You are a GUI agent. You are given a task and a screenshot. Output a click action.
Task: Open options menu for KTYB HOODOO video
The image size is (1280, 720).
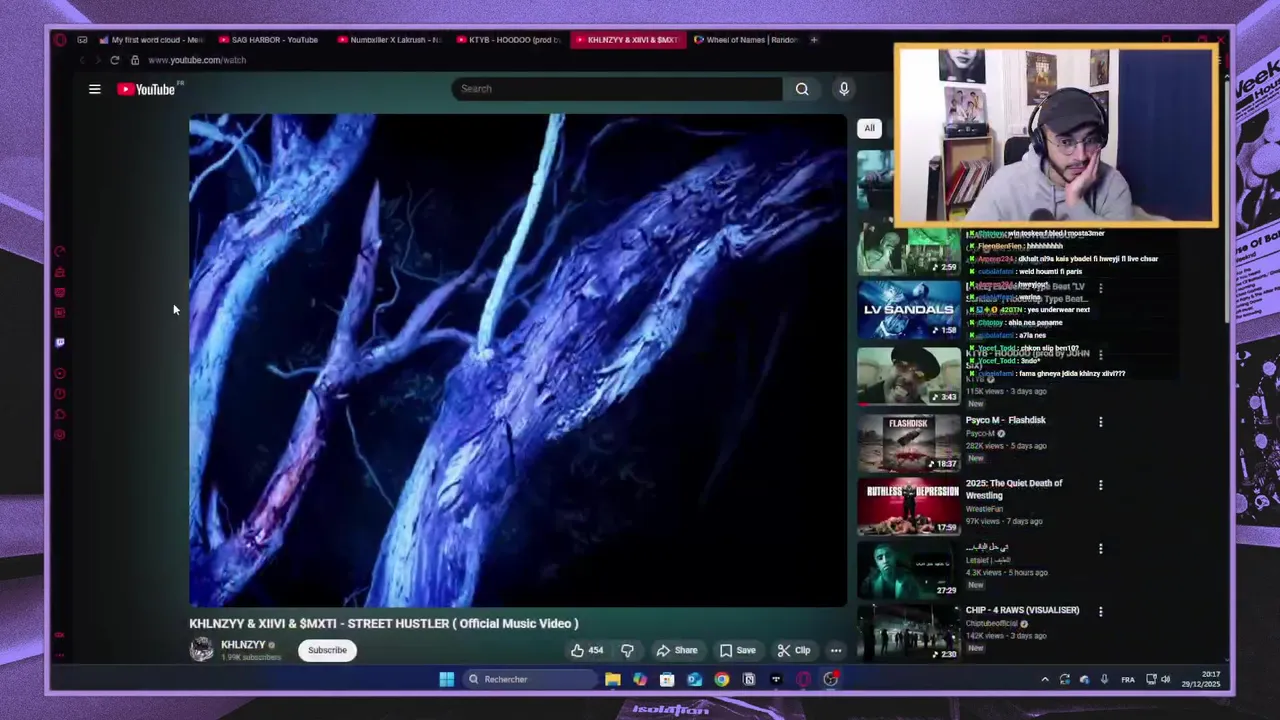coord(1101,354)
